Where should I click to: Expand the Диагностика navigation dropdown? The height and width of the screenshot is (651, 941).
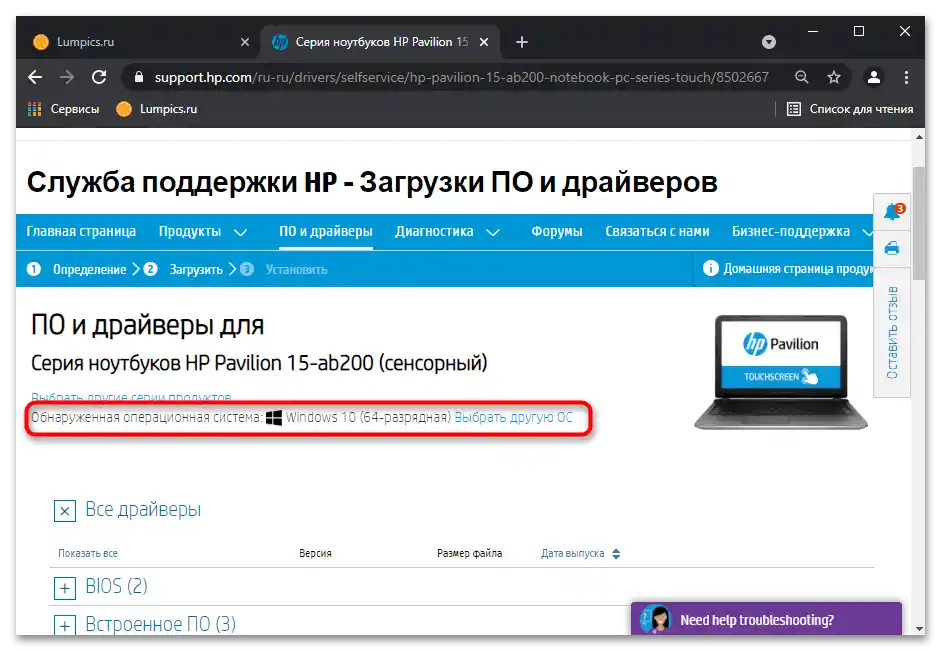tap(448, 232)
